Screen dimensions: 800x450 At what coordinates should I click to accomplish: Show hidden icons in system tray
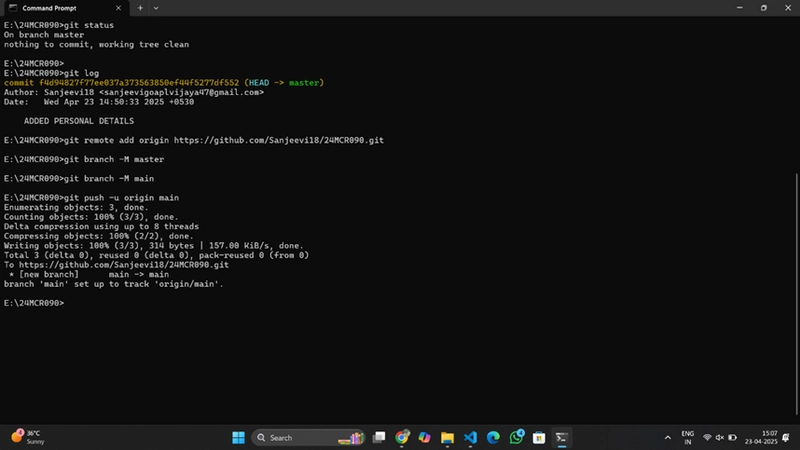pos(667,438)
